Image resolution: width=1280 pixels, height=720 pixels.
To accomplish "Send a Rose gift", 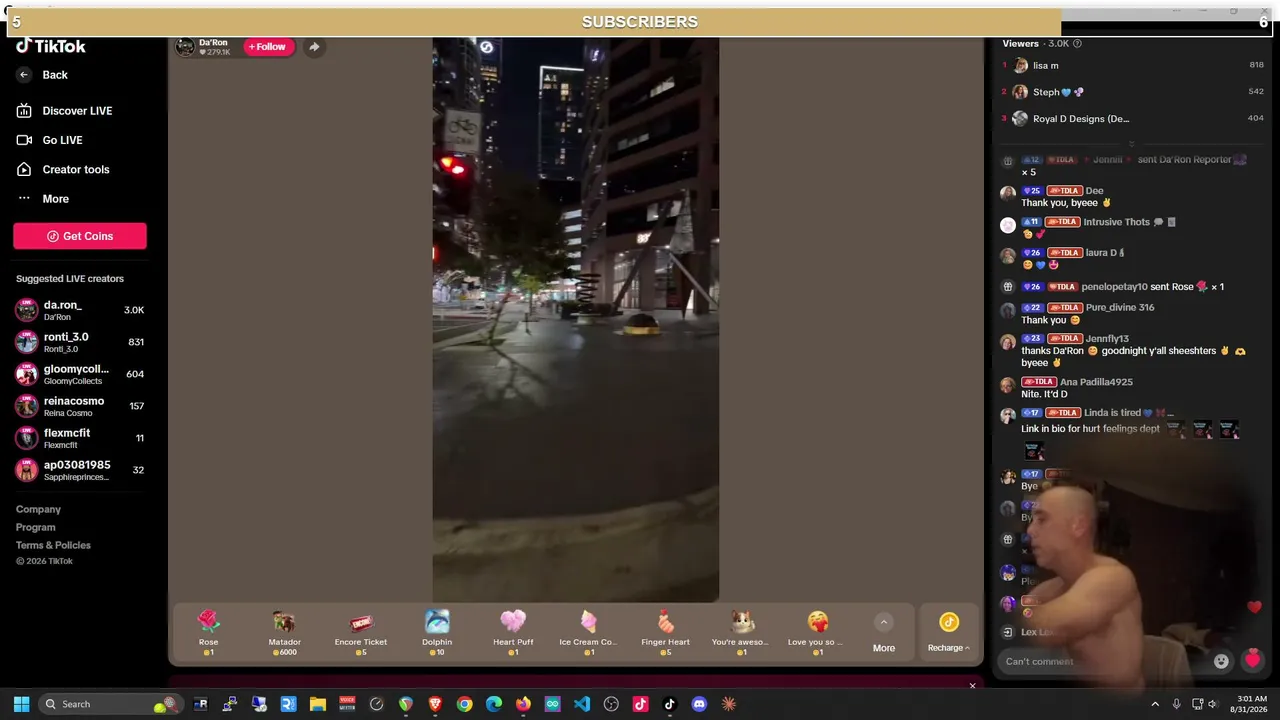I will (x=208, y=633).
